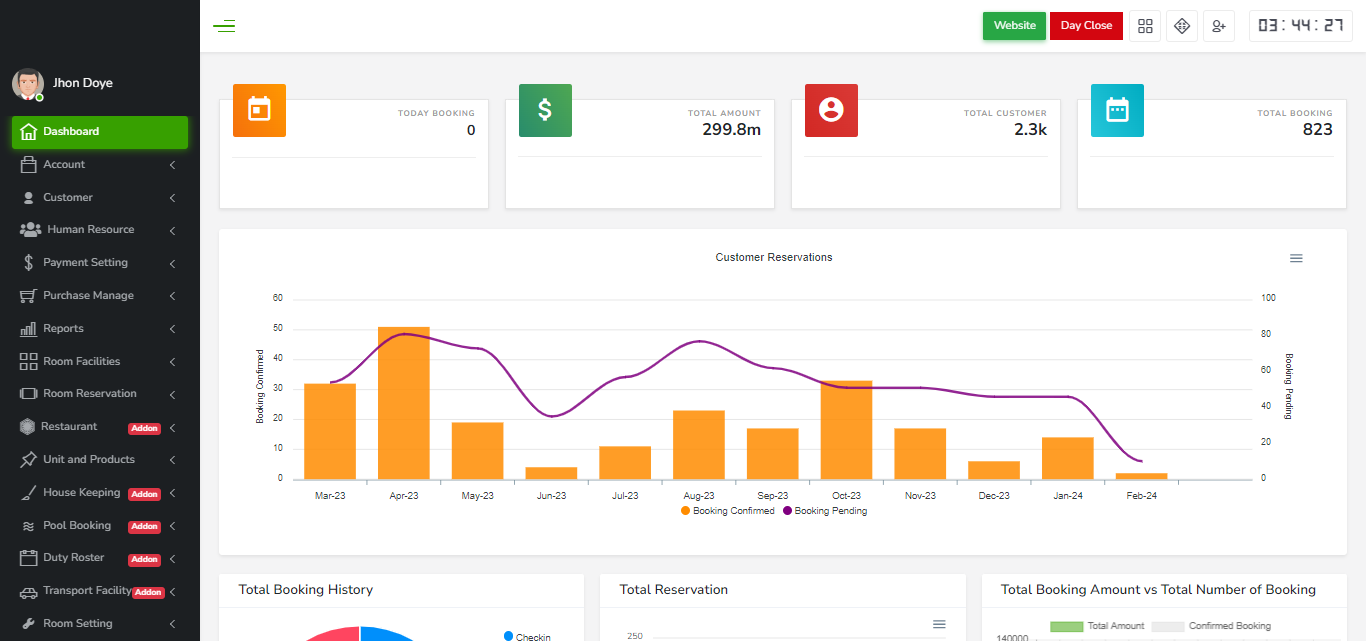Click the Total Customer value '2.3k'

point(1030,130)
